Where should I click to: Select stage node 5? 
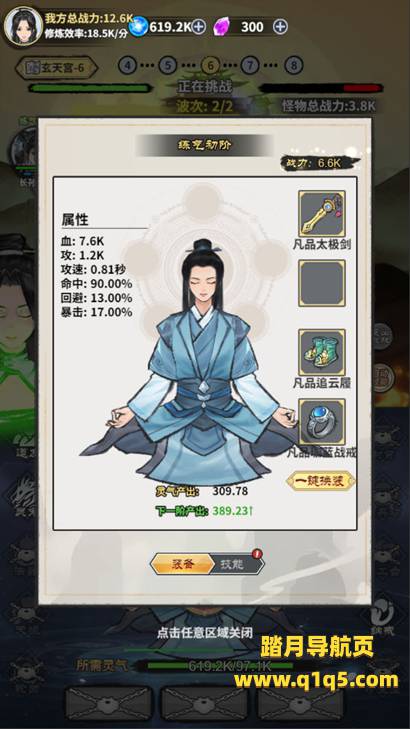168,66
